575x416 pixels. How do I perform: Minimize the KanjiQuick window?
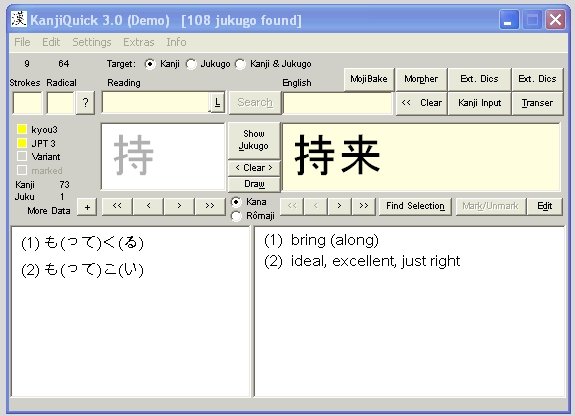click(509, 19)
